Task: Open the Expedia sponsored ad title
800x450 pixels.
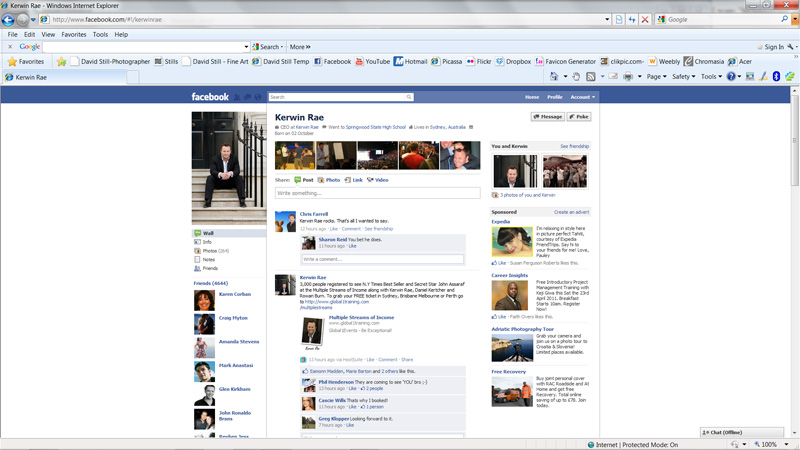Action: 501,221
